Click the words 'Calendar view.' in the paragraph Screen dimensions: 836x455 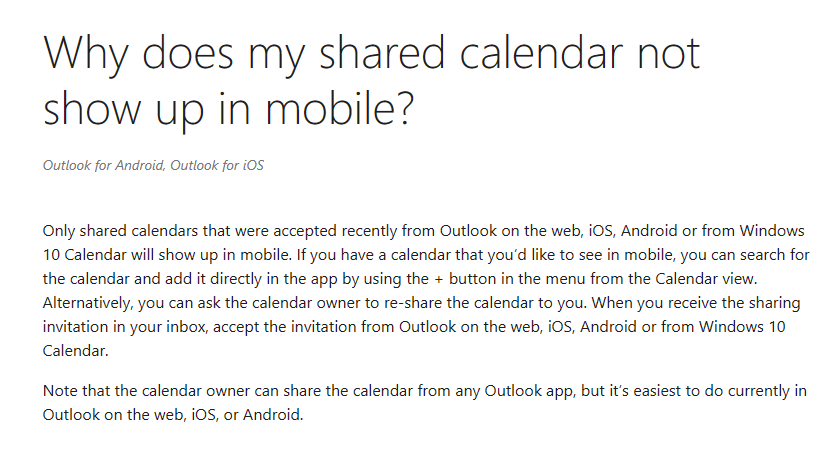pos(706,279)
